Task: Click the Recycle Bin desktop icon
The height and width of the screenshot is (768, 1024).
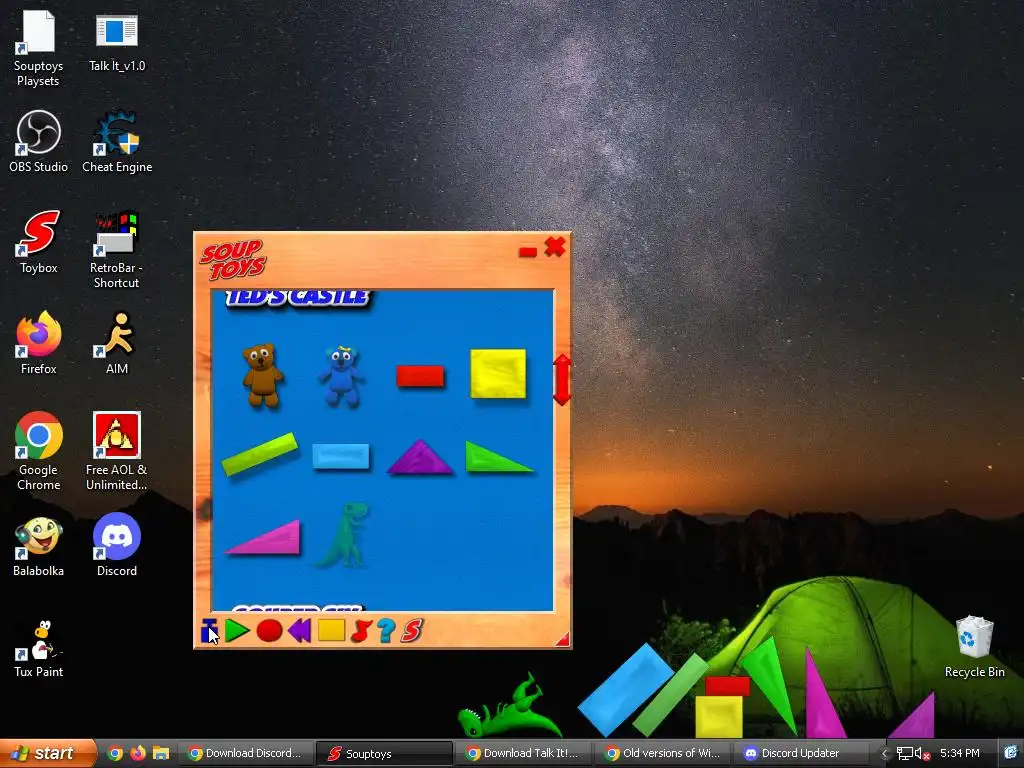Action: click(974, 647)
